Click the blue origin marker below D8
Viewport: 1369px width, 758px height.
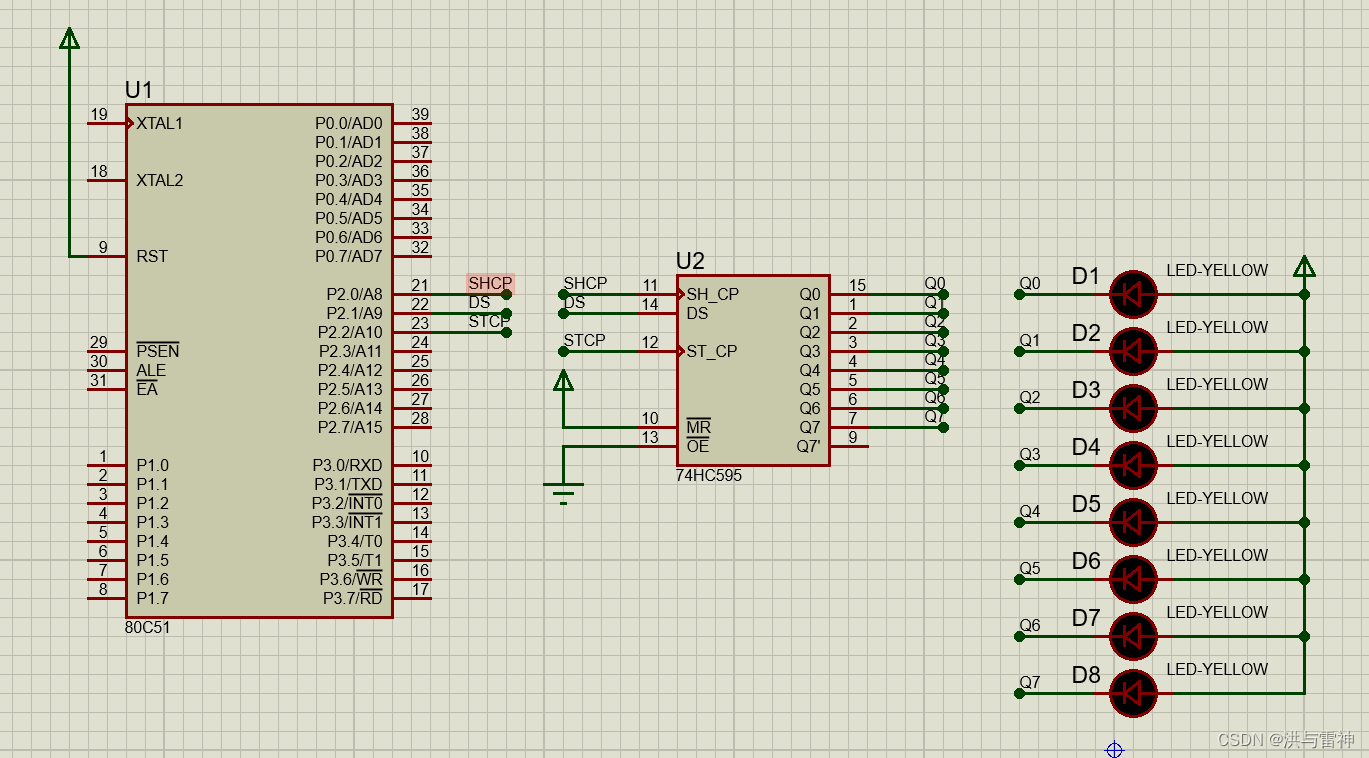coord(1114,750)
